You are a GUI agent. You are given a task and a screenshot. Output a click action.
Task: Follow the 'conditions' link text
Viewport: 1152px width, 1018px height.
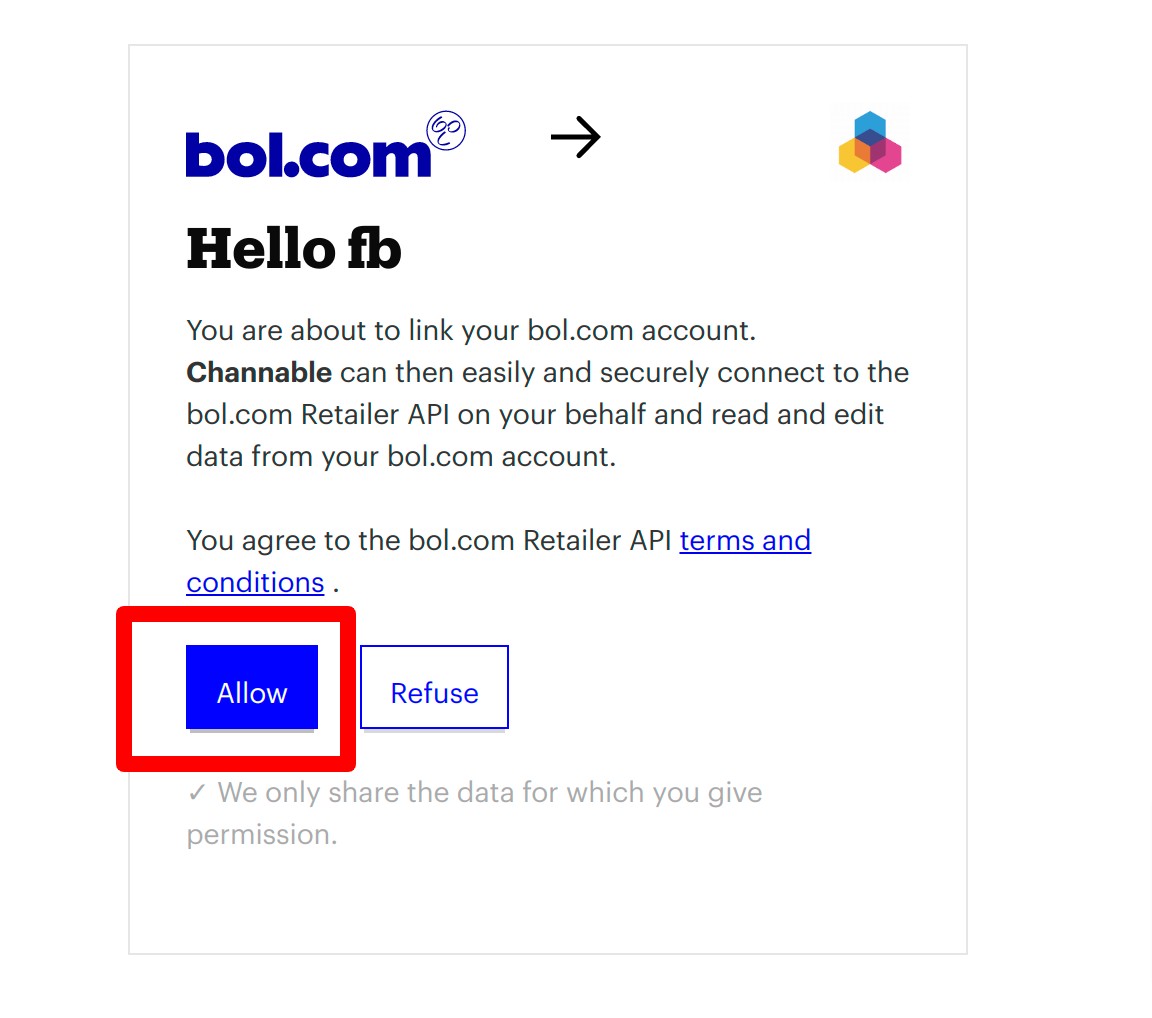[x=255, y=582]
